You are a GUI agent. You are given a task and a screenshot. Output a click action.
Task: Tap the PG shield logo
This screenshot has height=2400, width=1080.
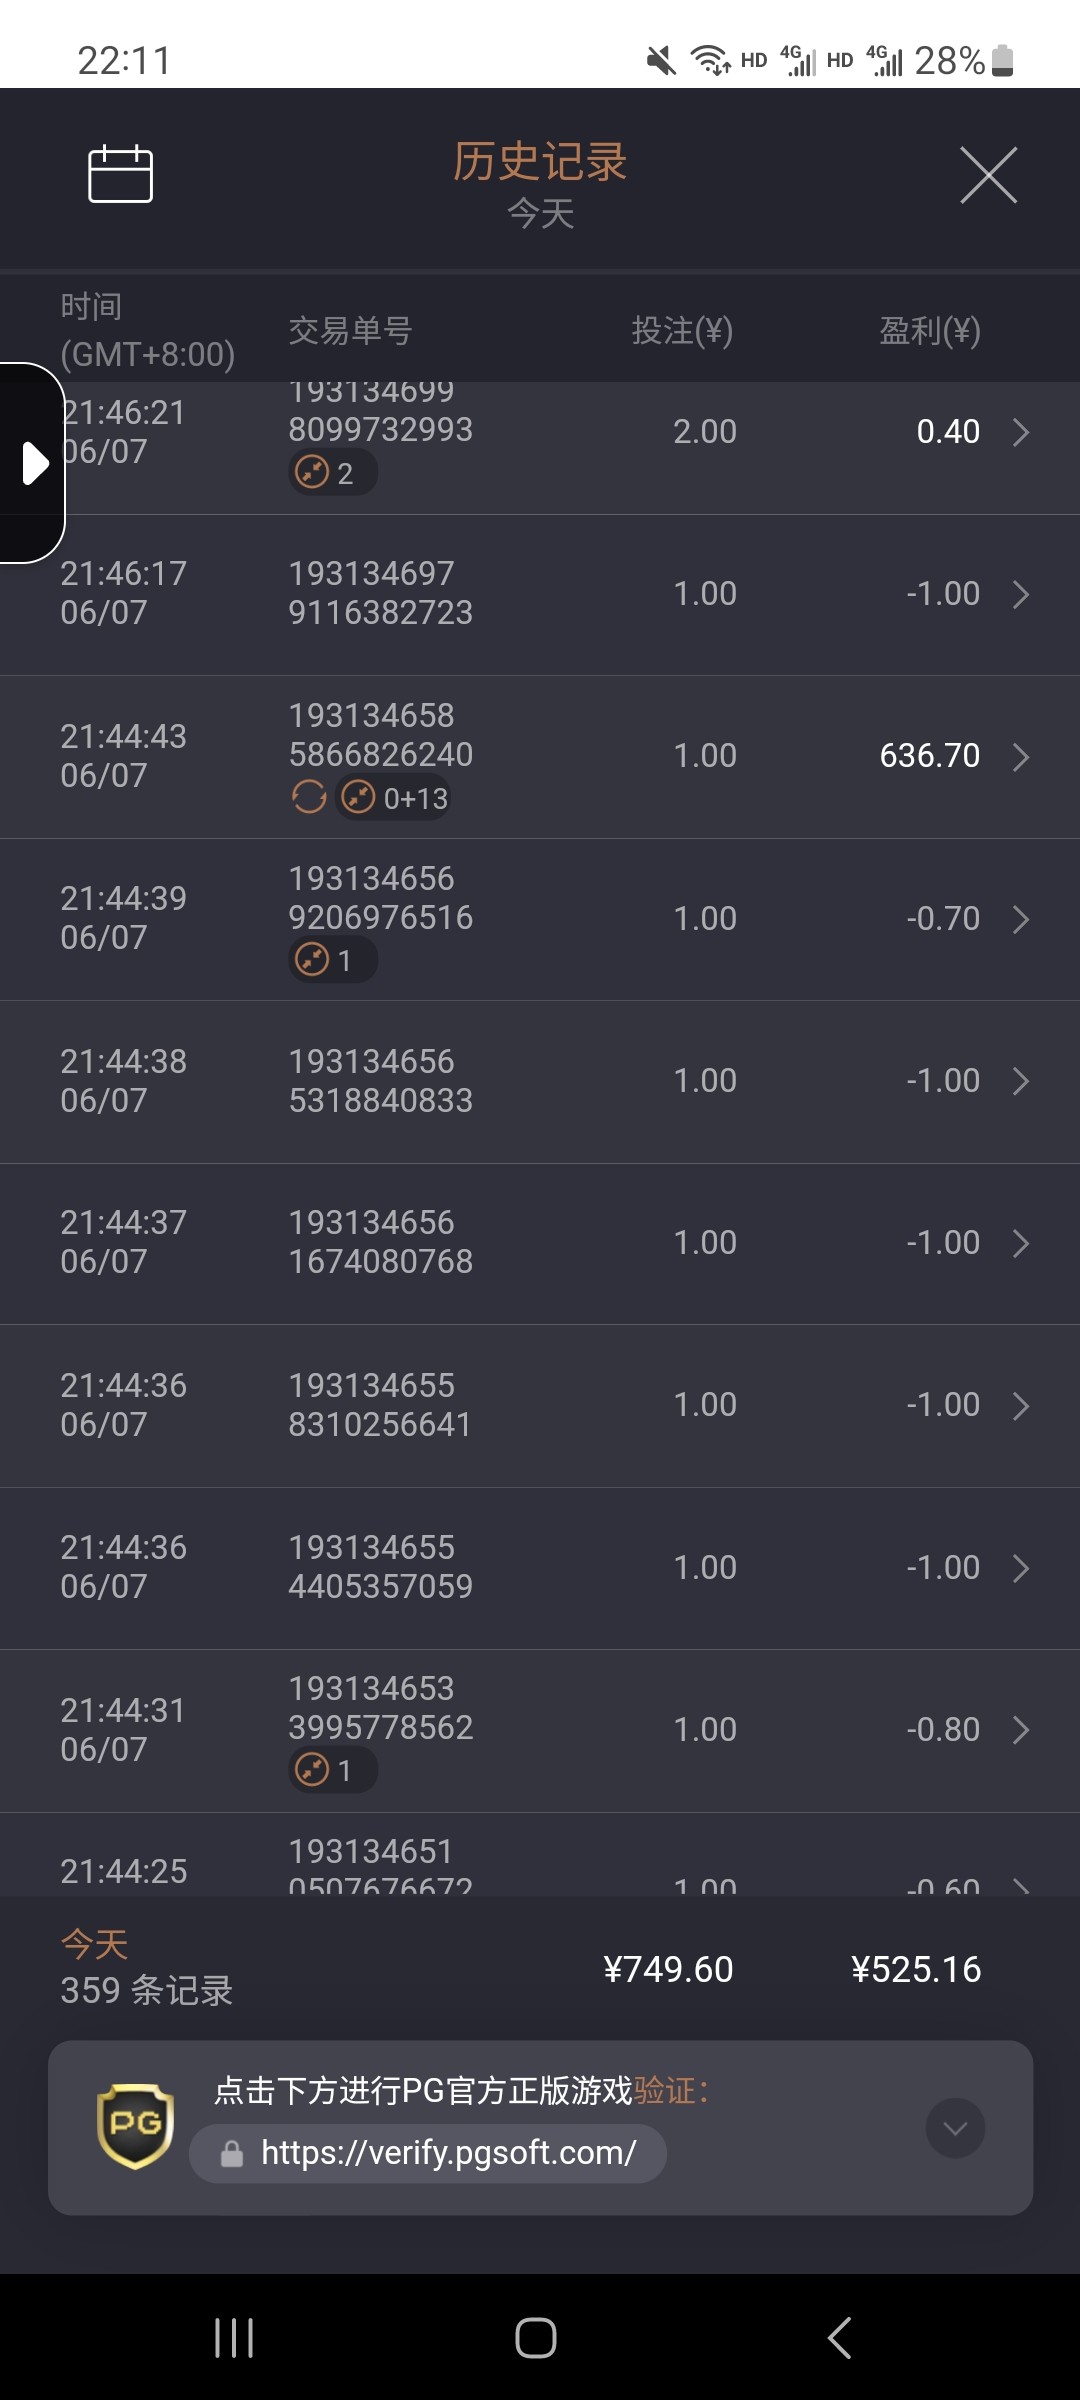[135, 2126]
